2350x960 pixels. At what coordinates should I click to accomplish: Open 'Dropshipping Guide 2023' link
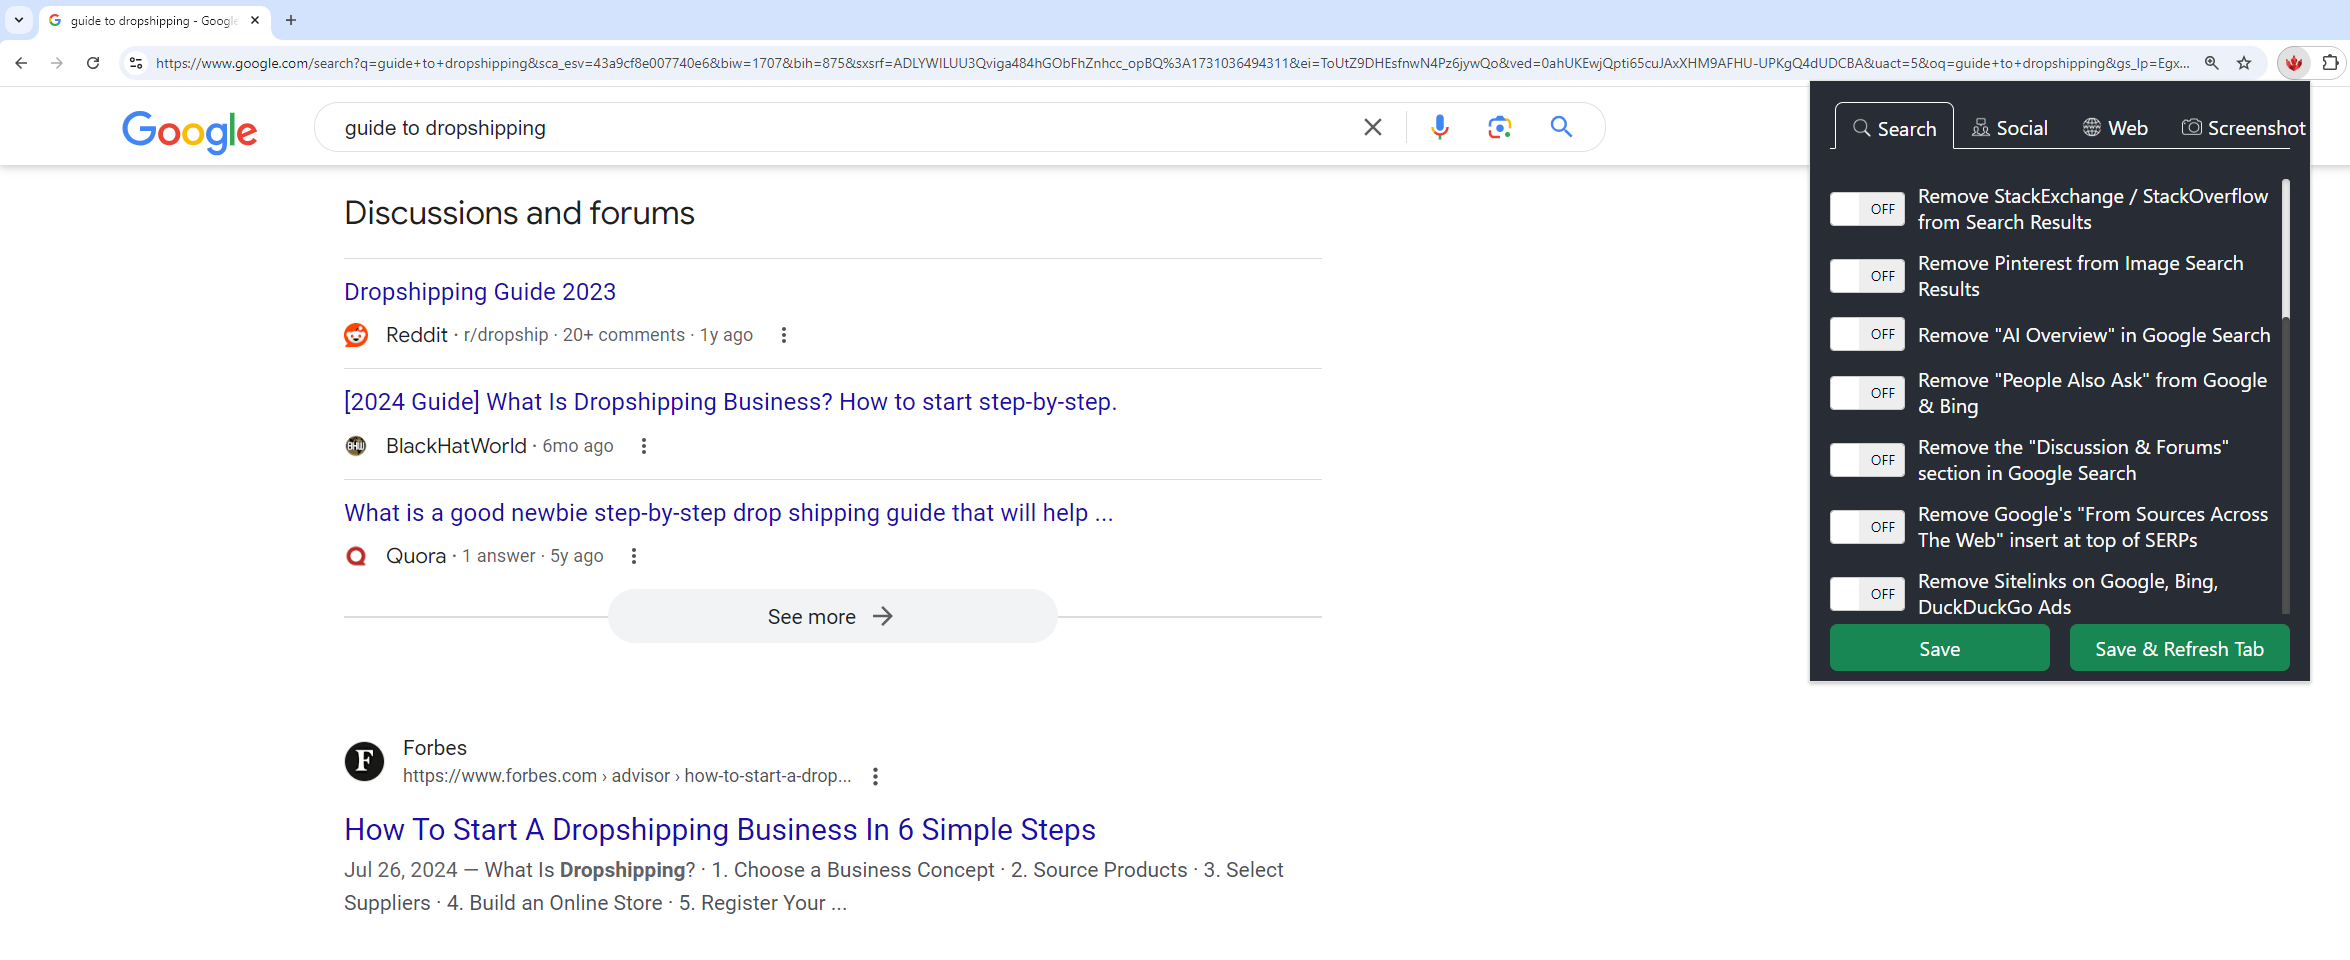pos(480,292)
